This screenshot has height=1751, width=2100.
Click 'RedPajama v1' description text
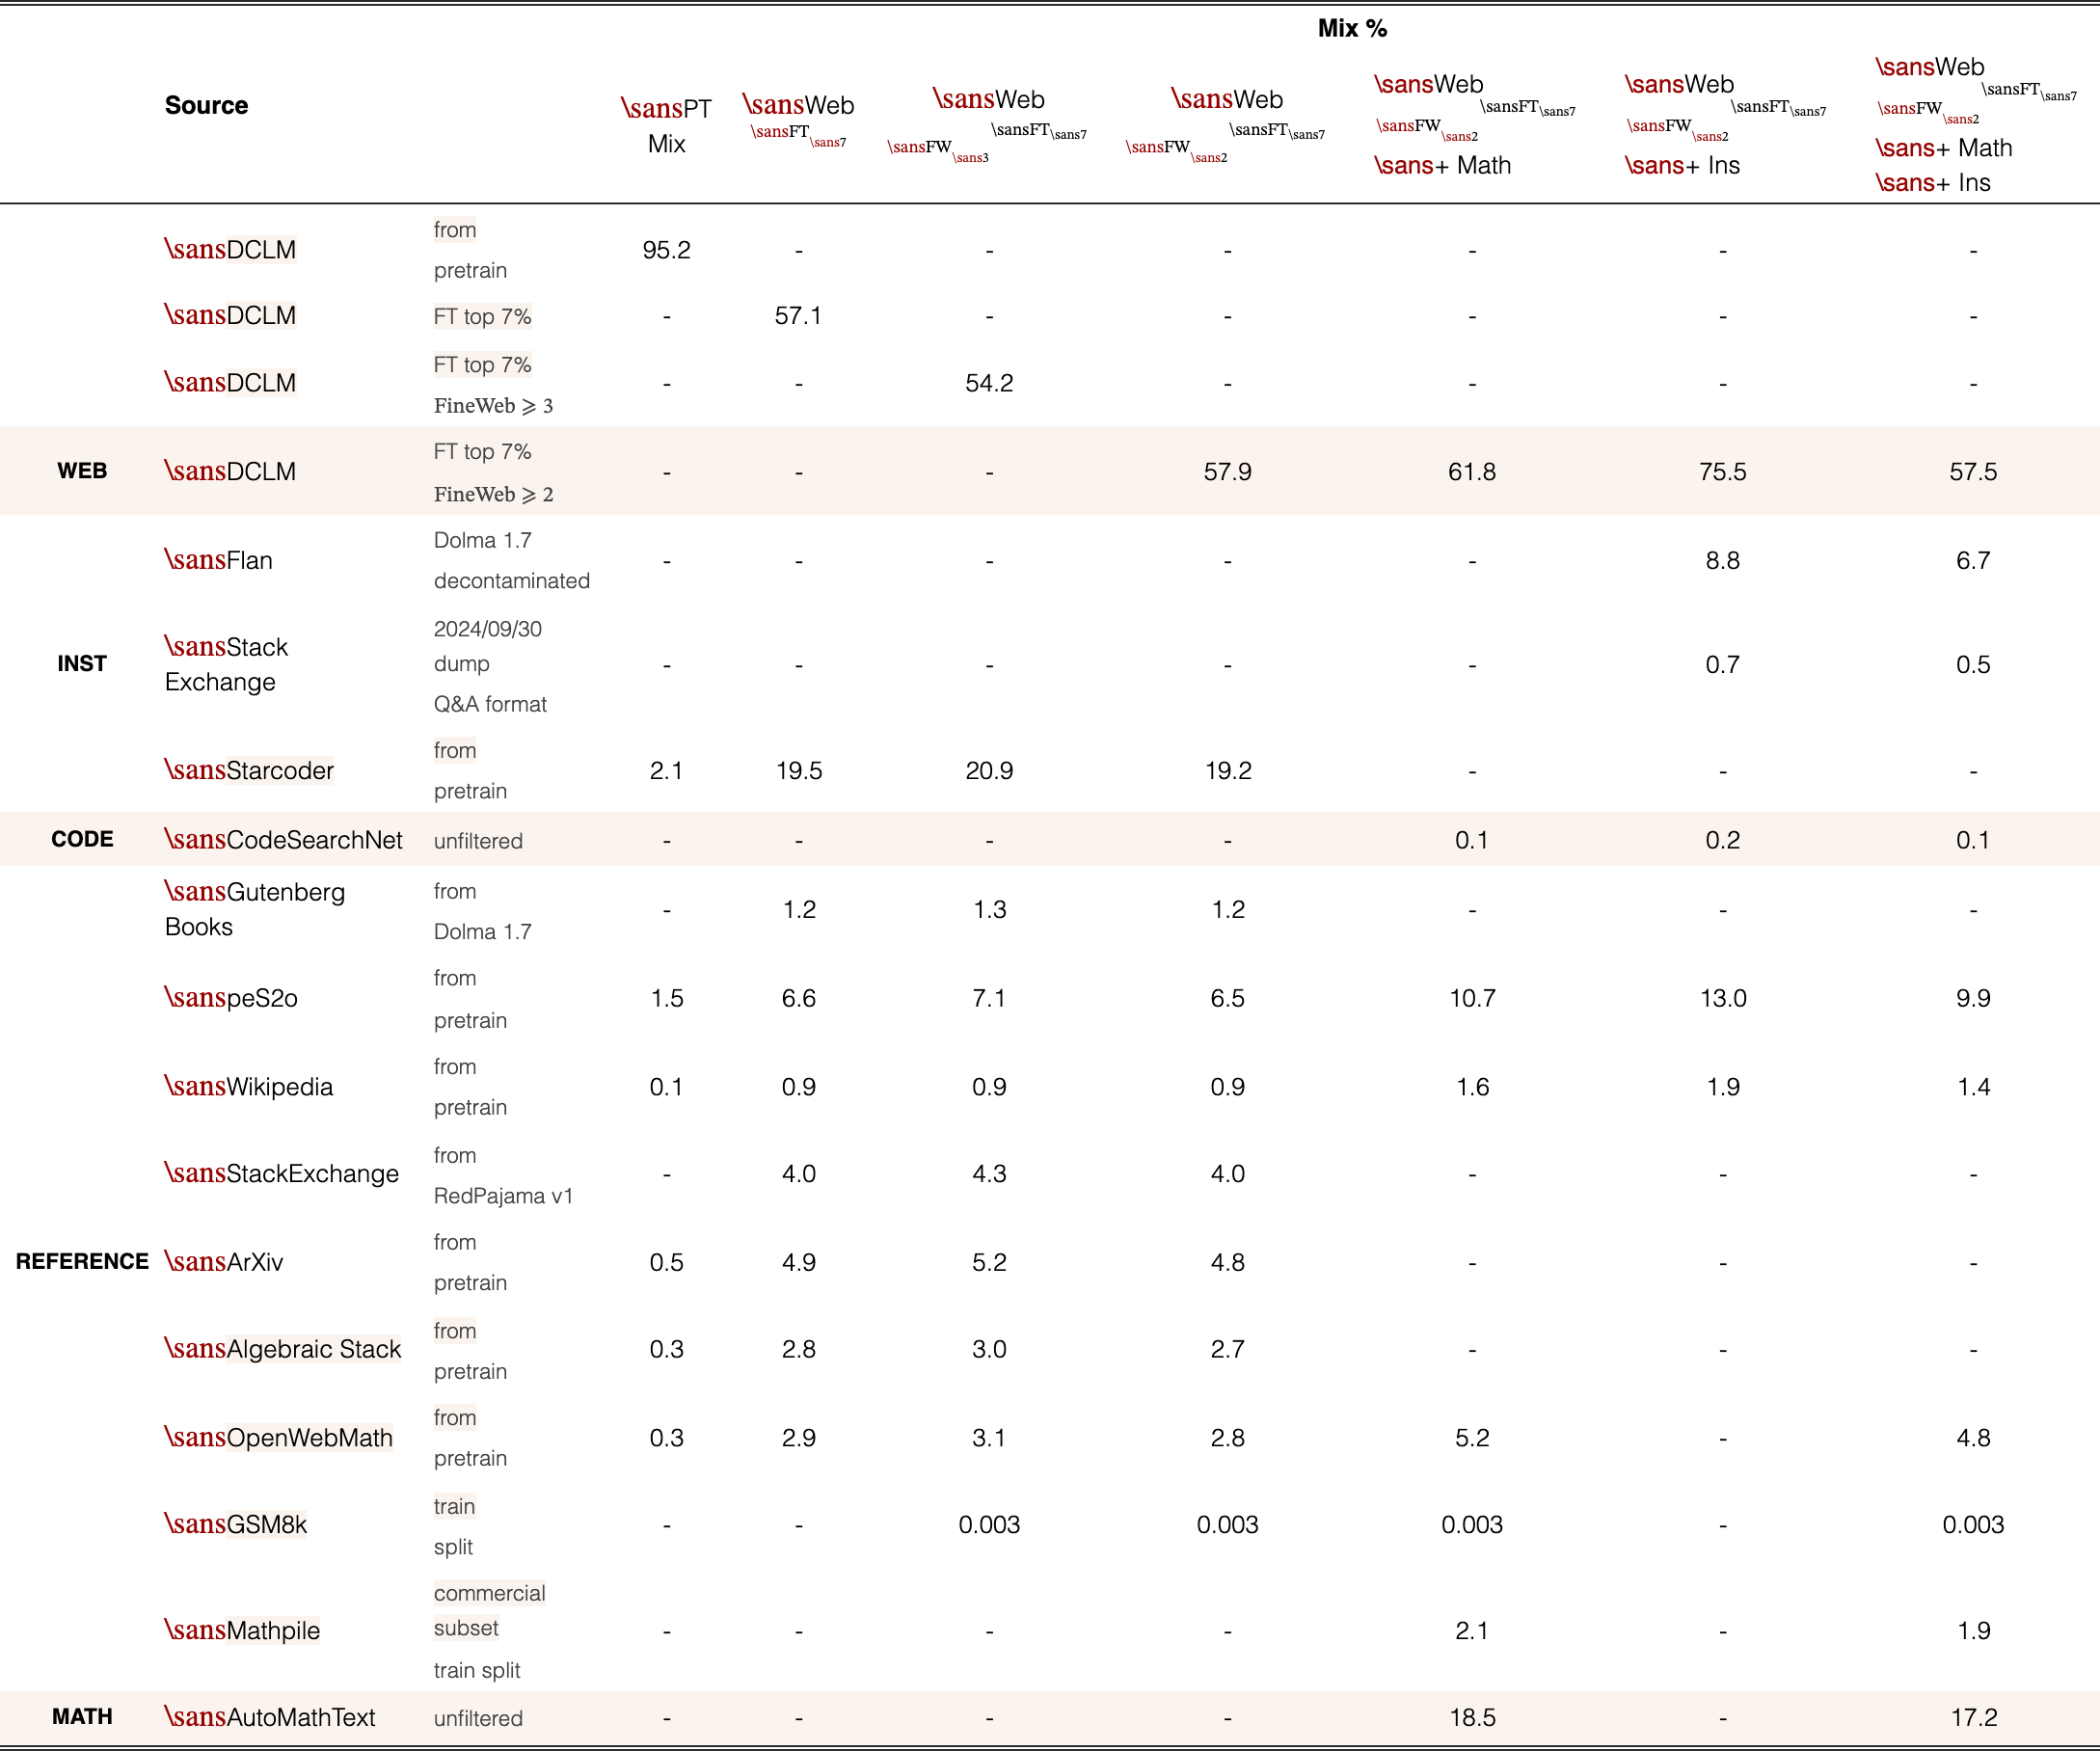(x=503, y=1196)
